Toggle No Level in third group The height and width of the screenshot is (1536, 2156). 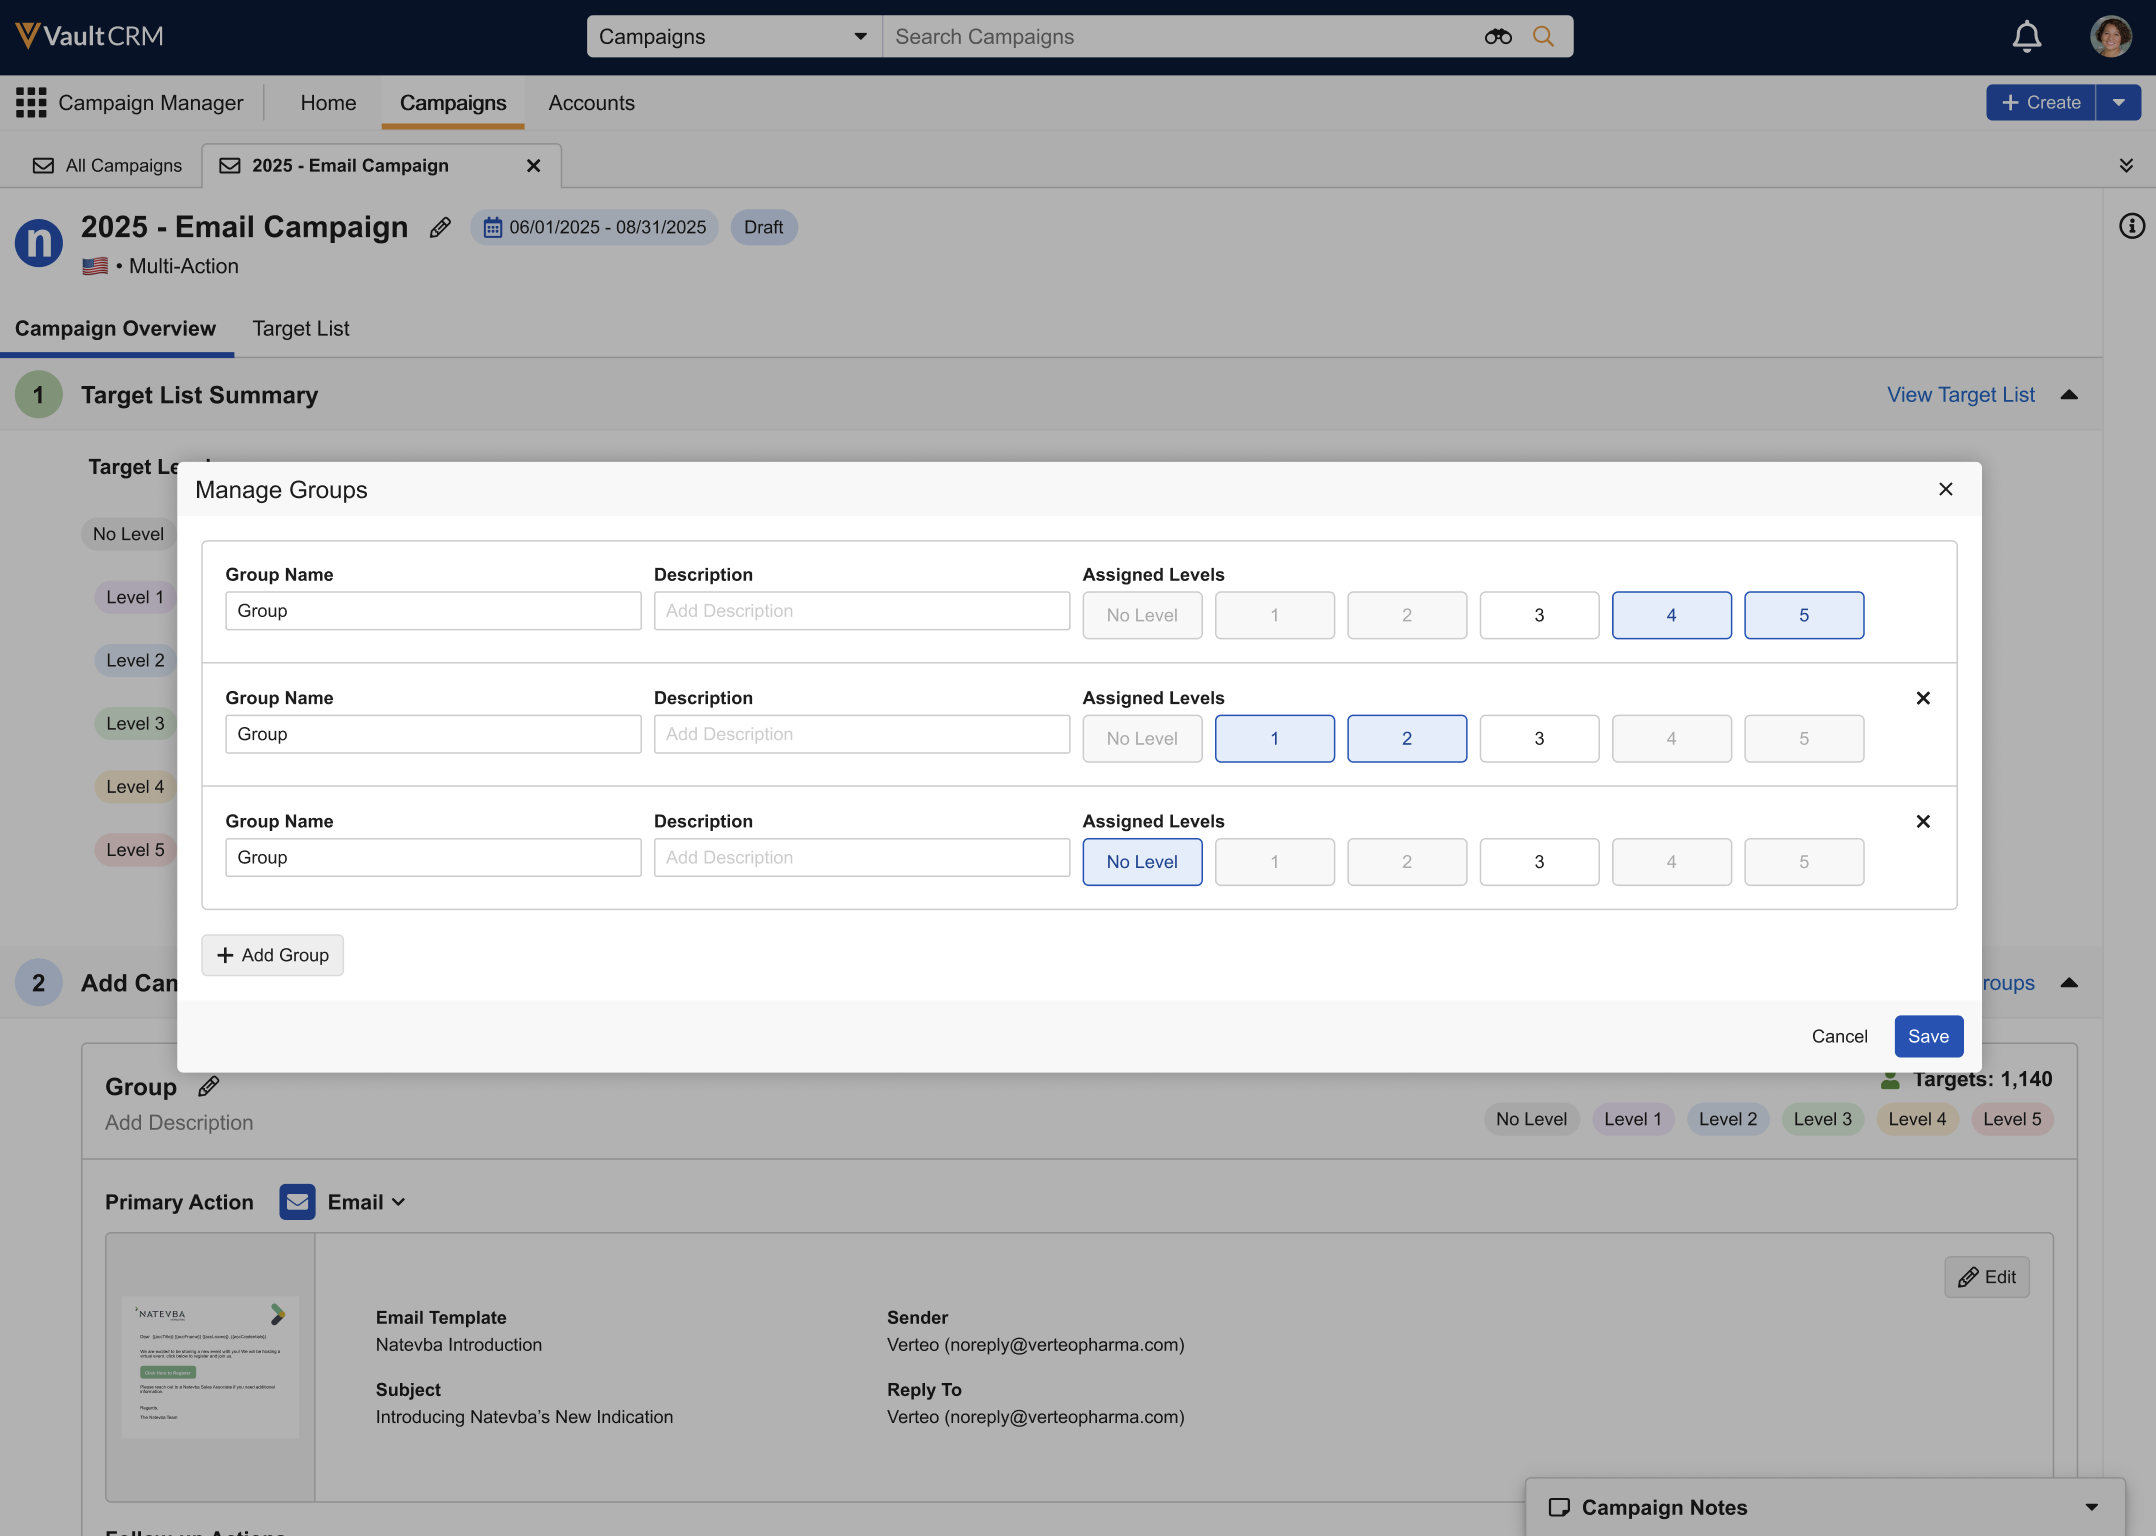(1141, 861)
